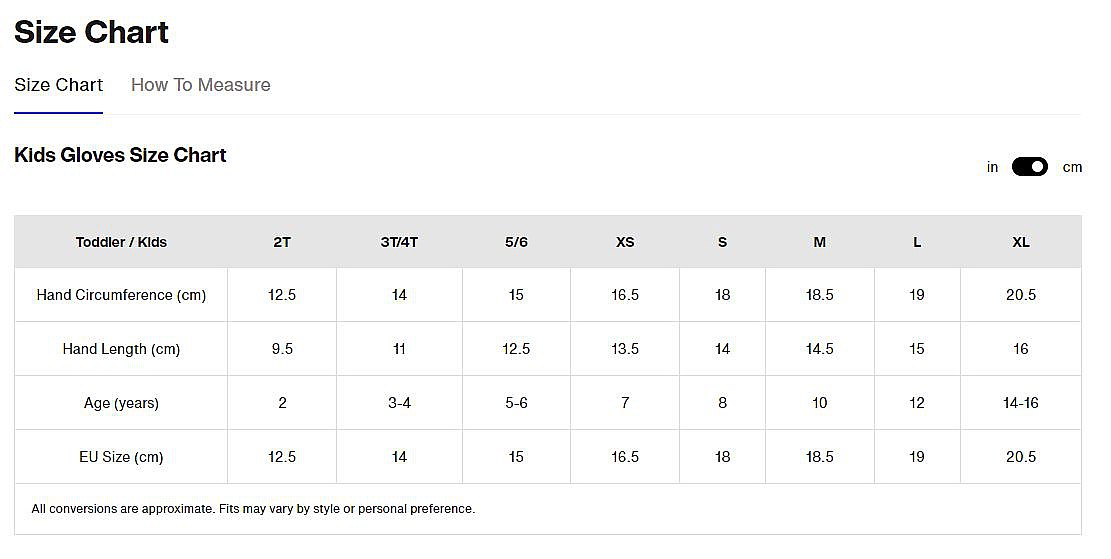
Task: Select the Size Chart tab
Action: (x=58, y=85)
